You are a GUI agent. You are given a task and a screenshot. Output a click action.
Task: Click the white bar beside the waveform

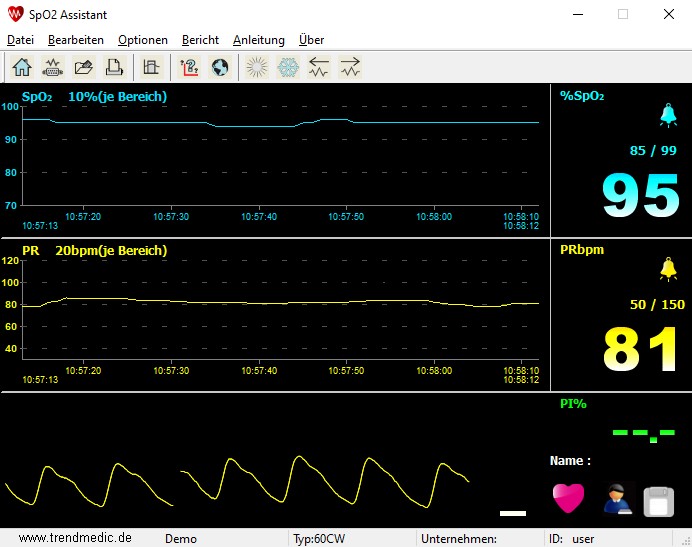(513, 513)
